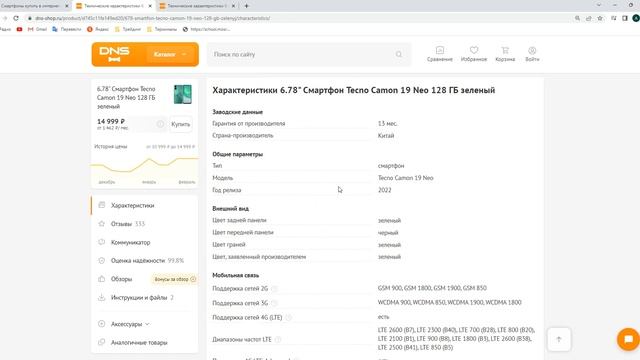The image size is (640, 360).
Task: Click 'Гарантия от производителя' row label
Action: (249, 123)
